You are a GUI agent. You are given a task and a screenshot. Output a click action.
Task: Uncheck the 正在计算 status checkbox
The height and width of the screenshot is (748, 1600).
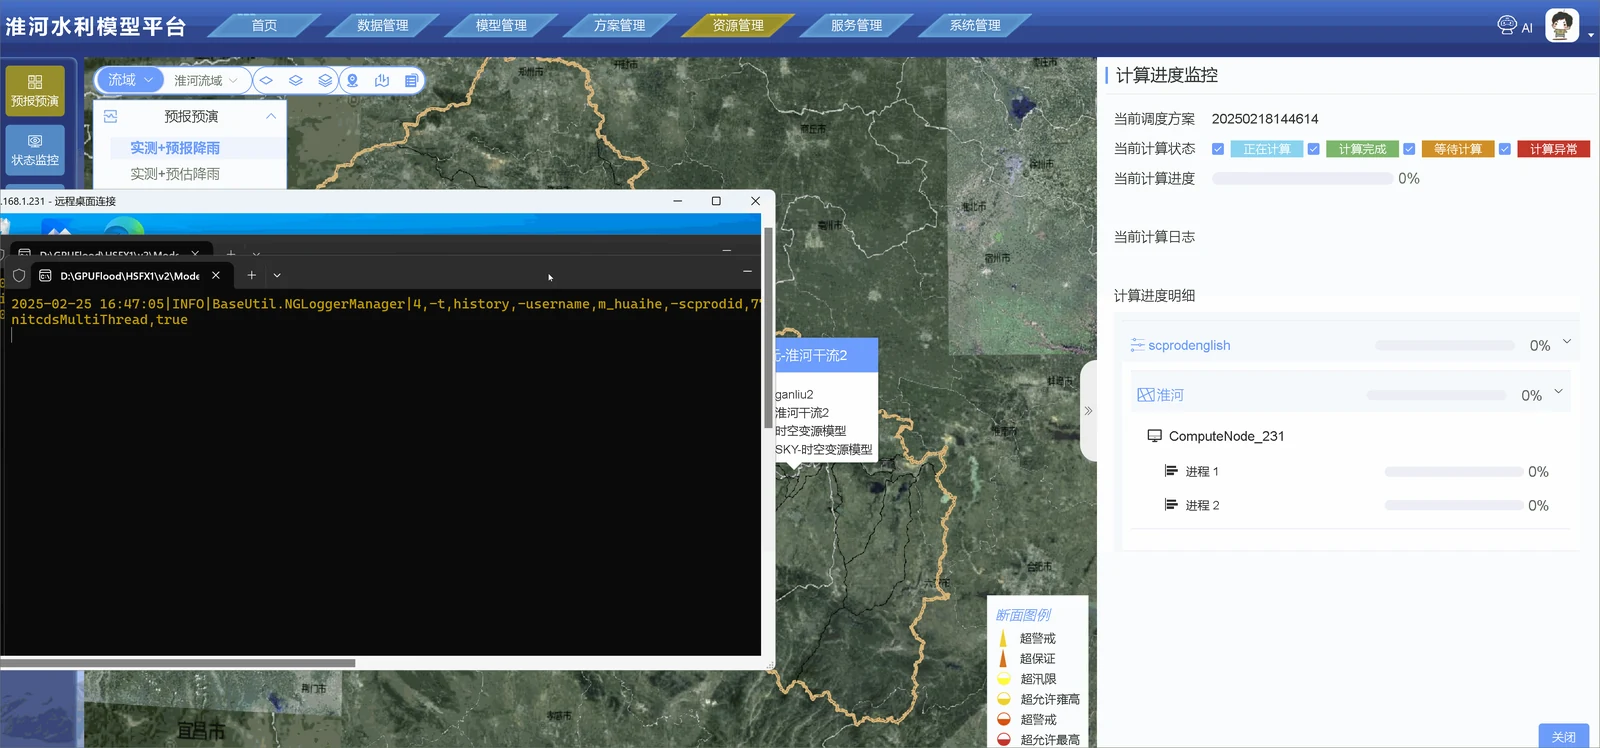pyautogui.click(x=1218, y=149)
